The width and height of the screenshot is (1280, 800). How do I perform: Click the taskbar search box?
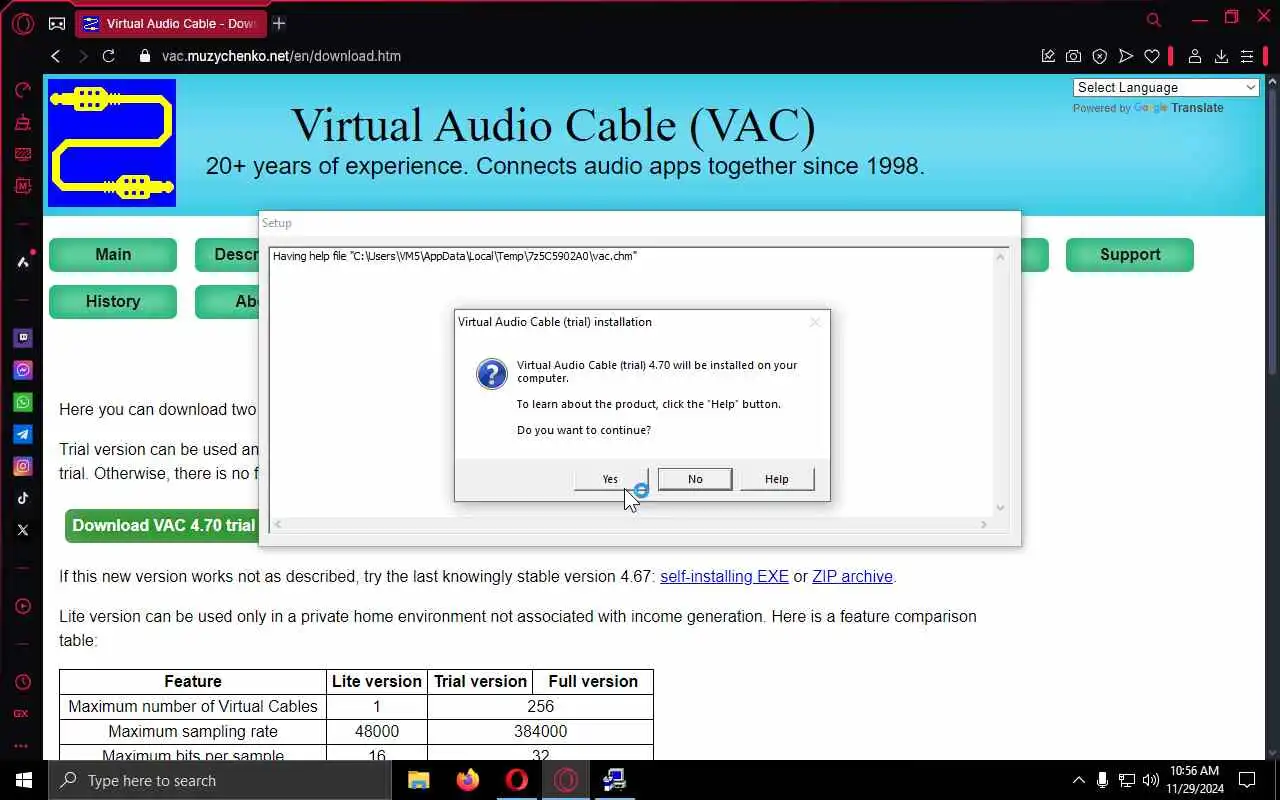(220, 780)
